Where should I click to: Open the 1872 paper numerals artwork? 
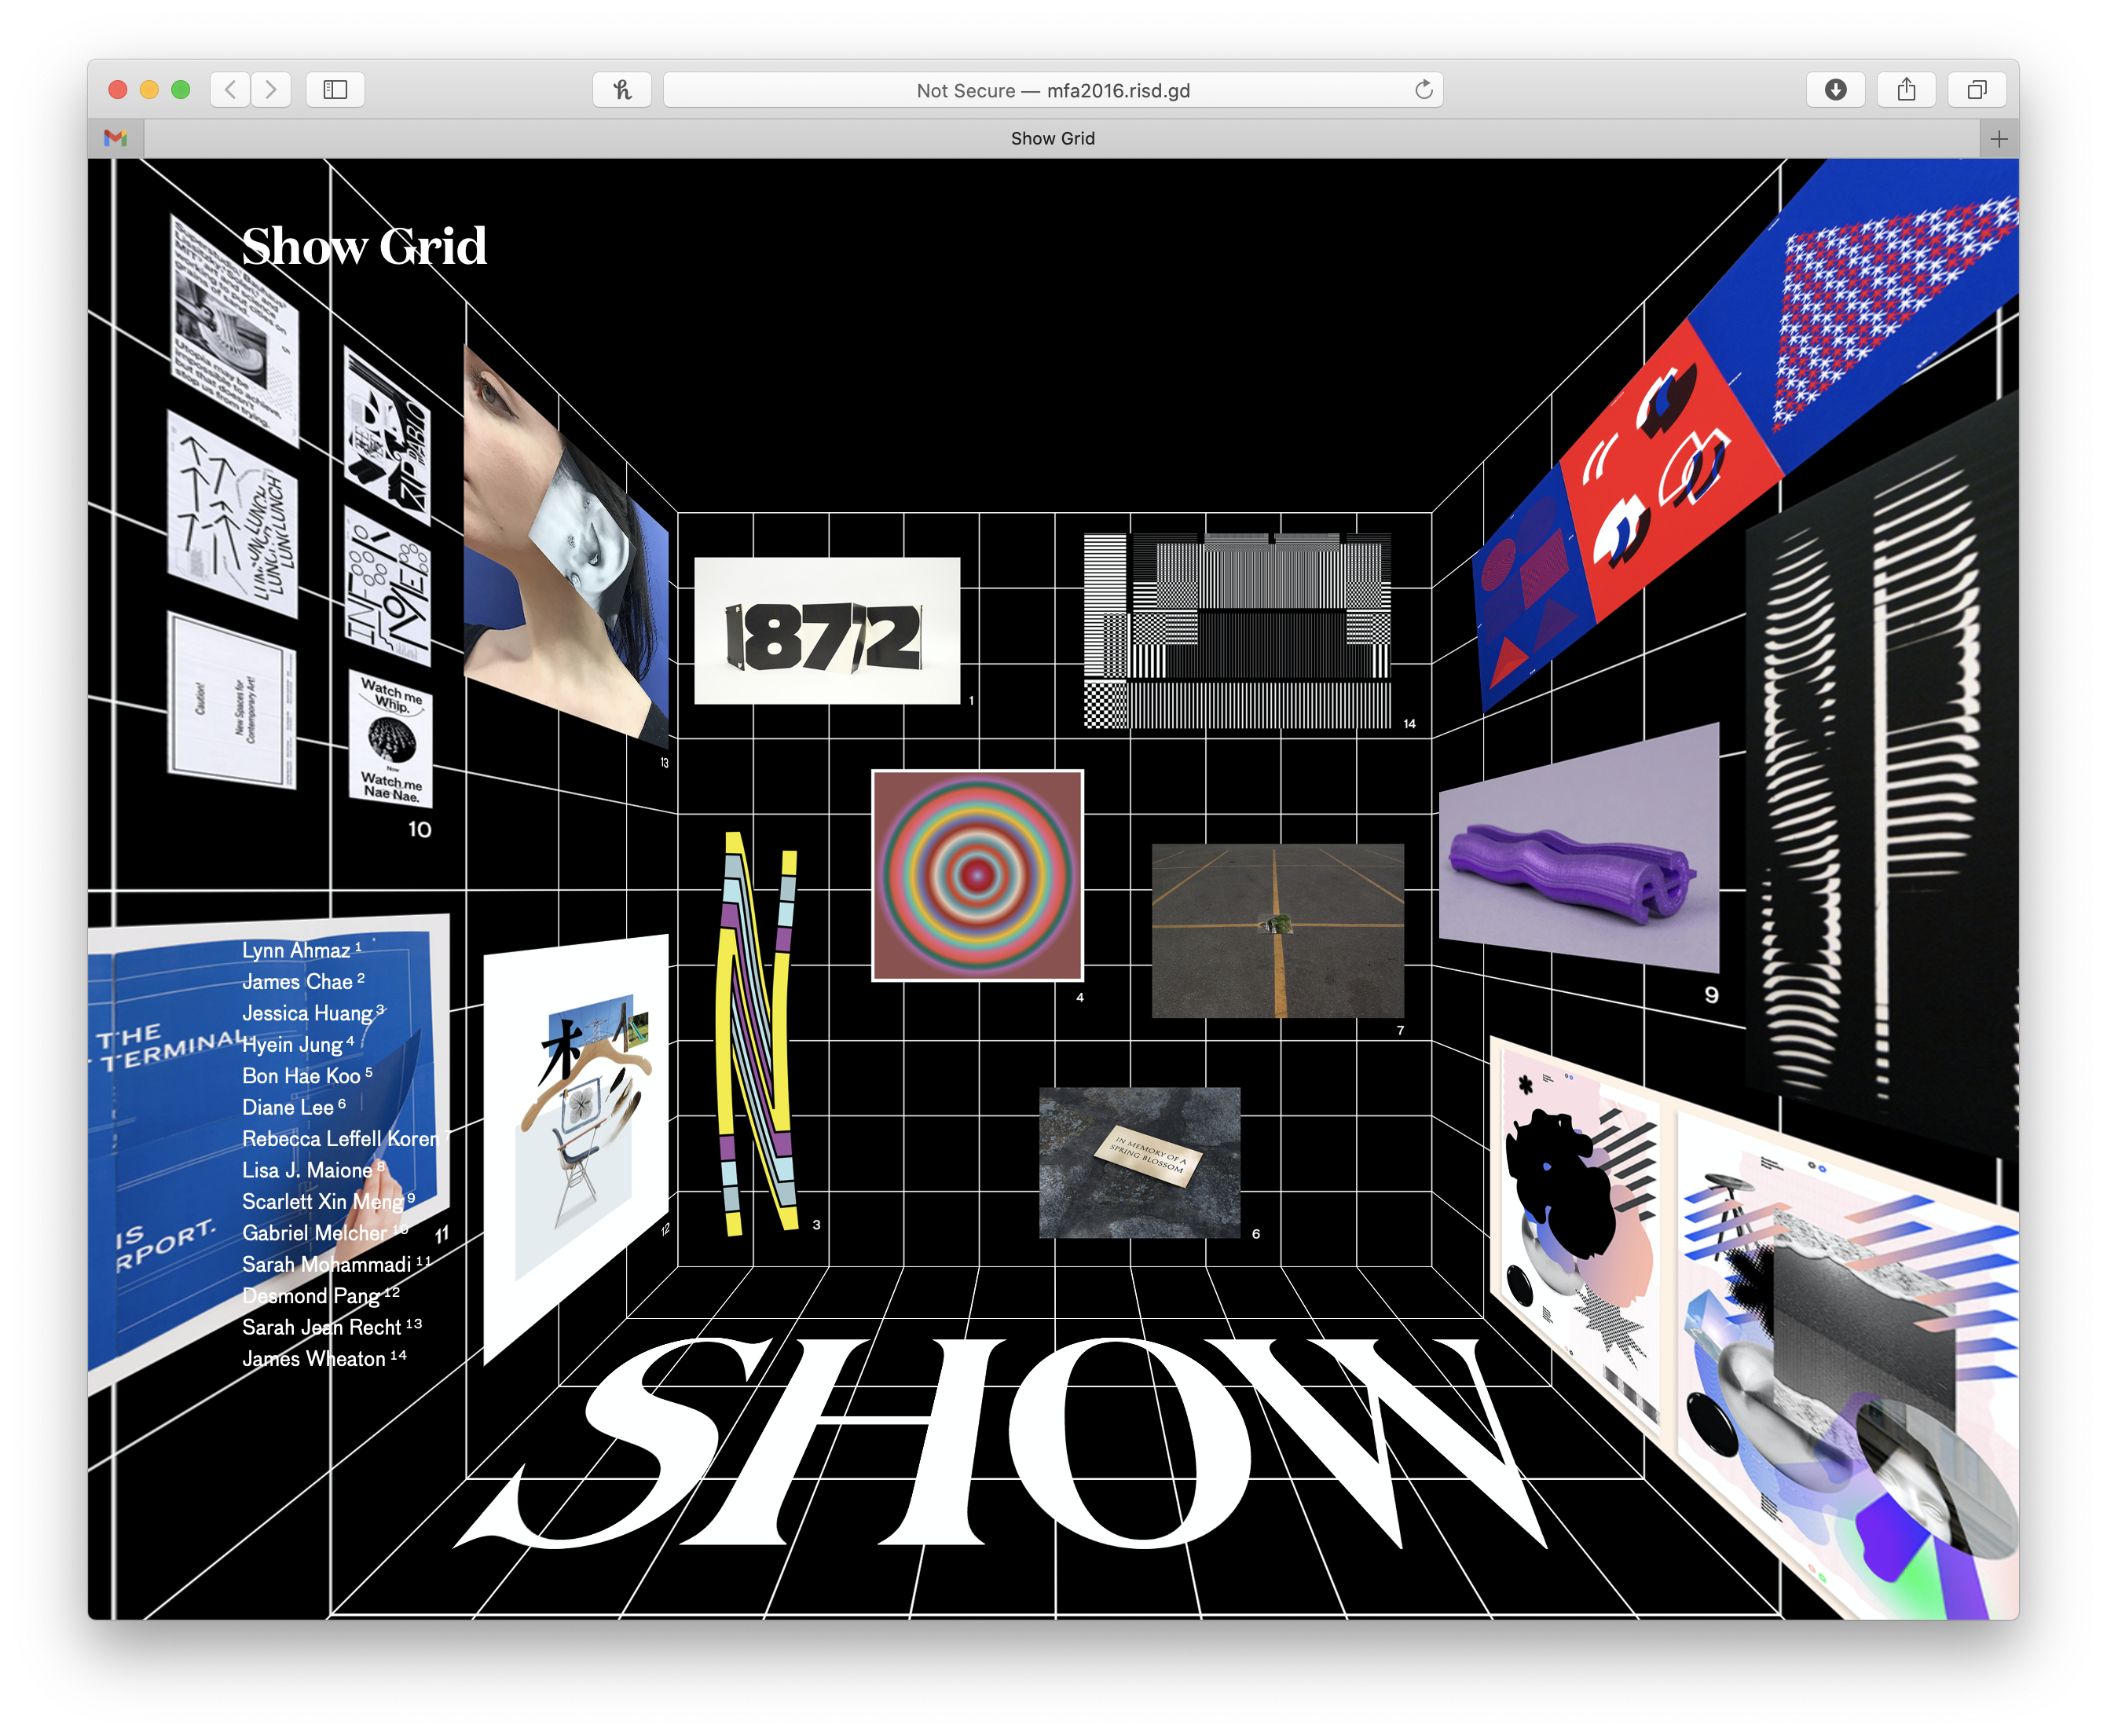[827, 631]
